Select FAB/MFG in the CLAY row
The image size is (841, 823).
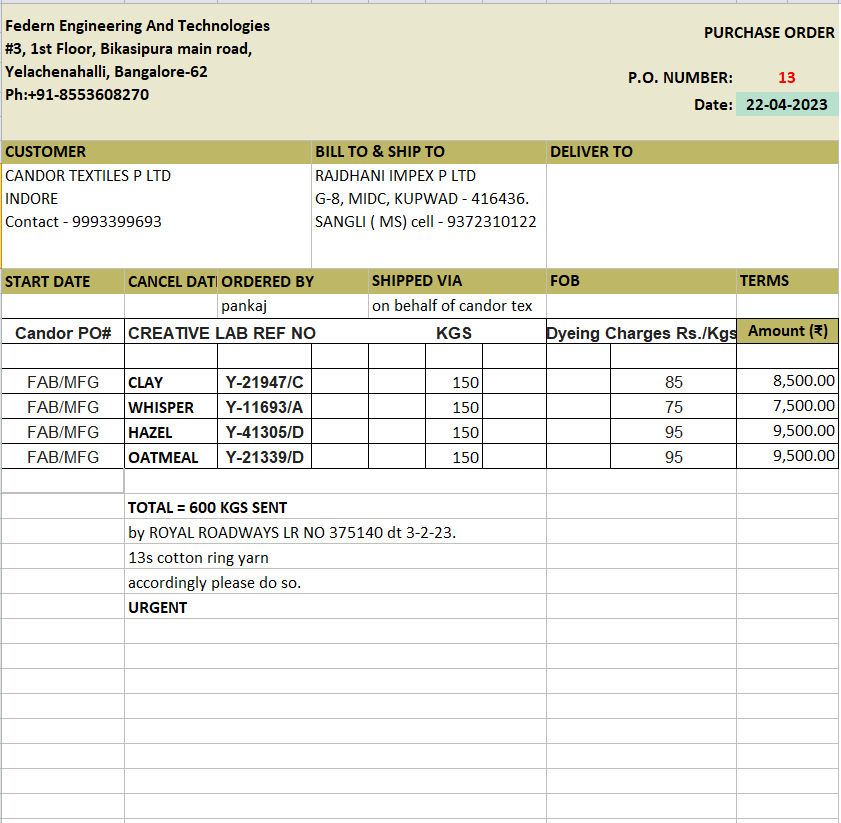(63, 382)
